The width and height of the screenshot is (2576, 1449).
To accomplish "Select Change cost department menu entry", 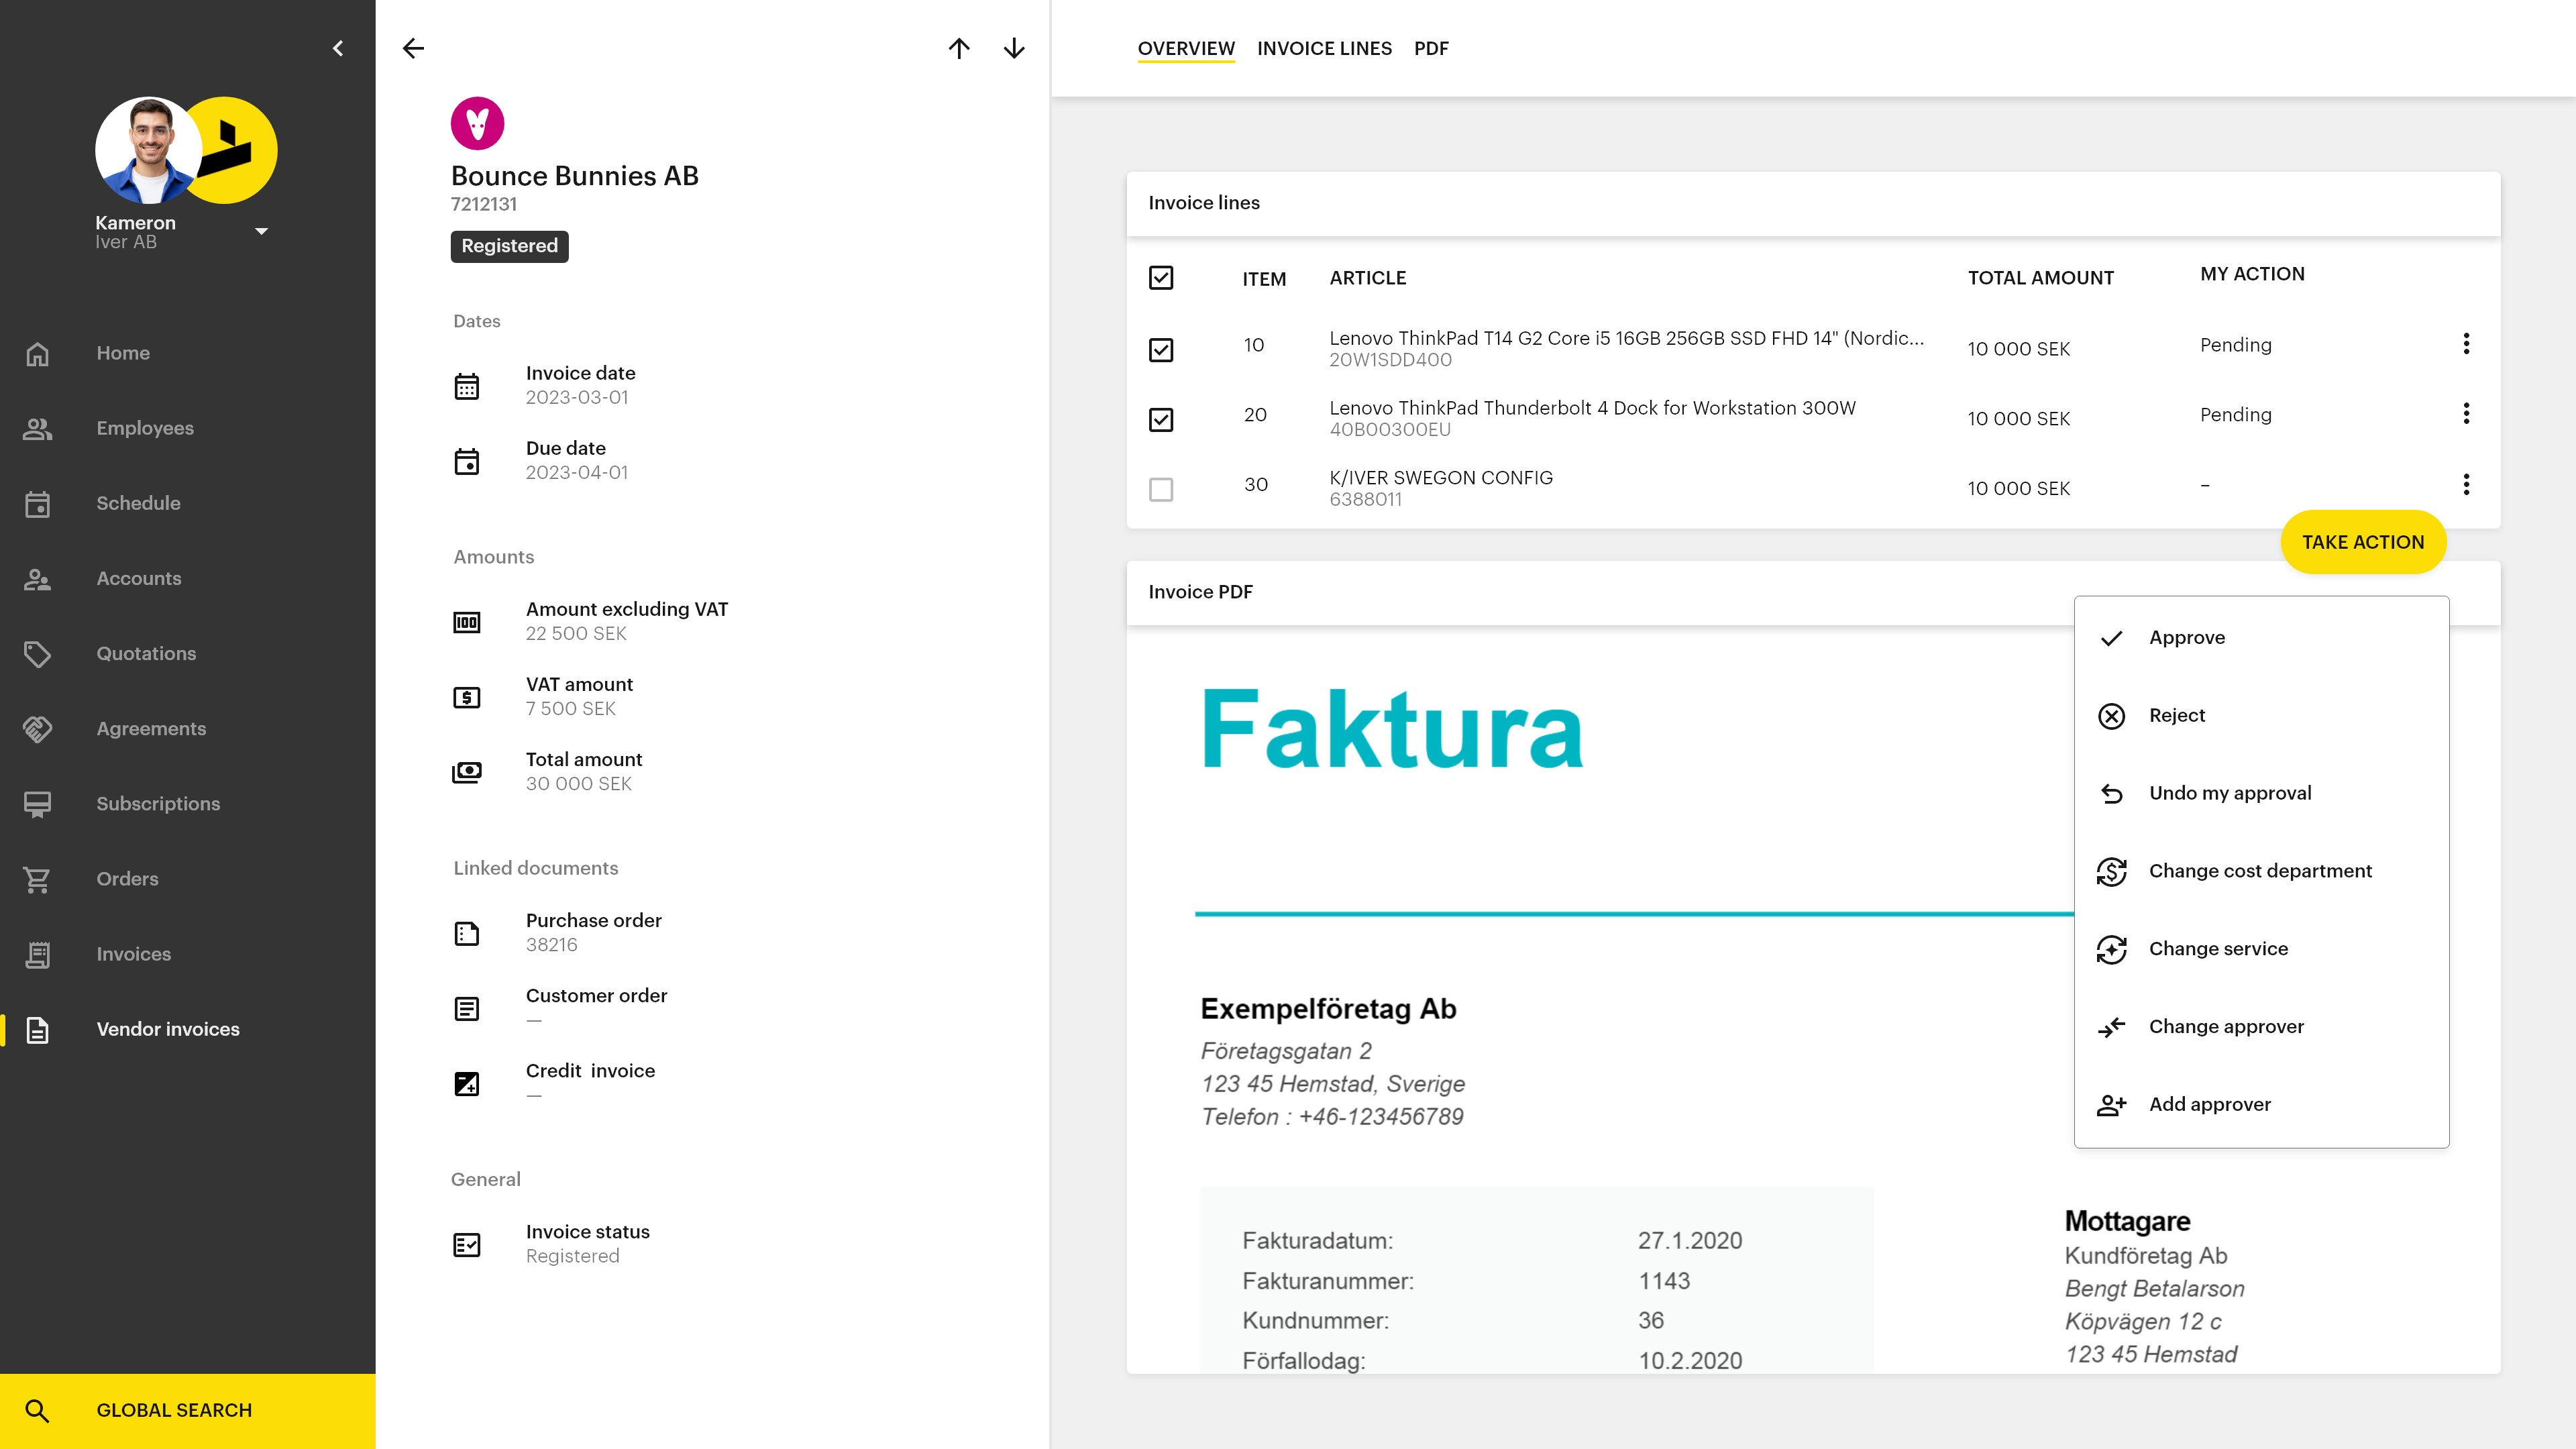I will [x=2260, y=871].
